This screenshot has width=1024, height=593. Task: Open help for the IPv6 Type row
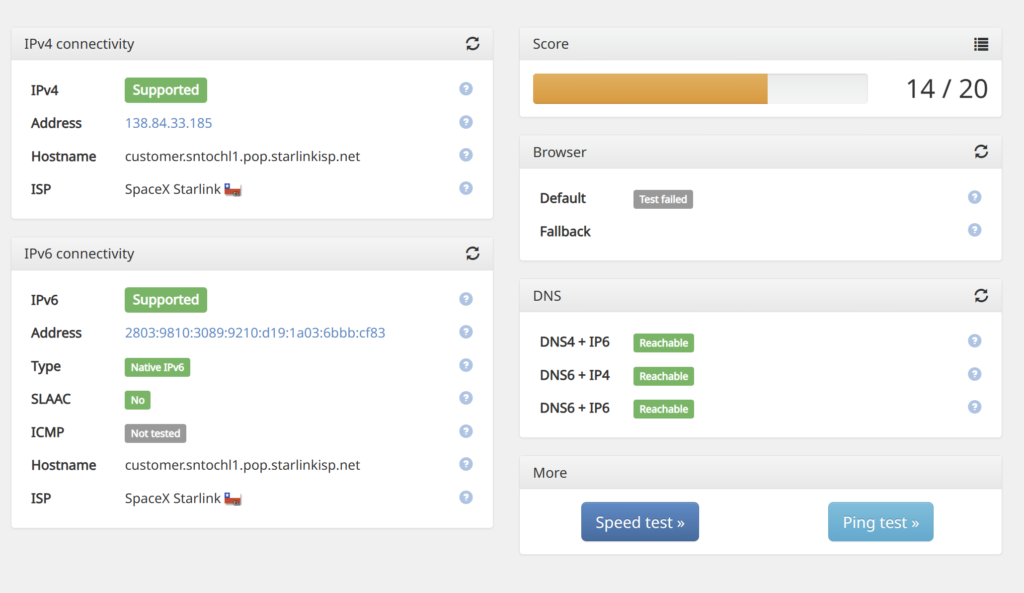[x=466, y=365]
